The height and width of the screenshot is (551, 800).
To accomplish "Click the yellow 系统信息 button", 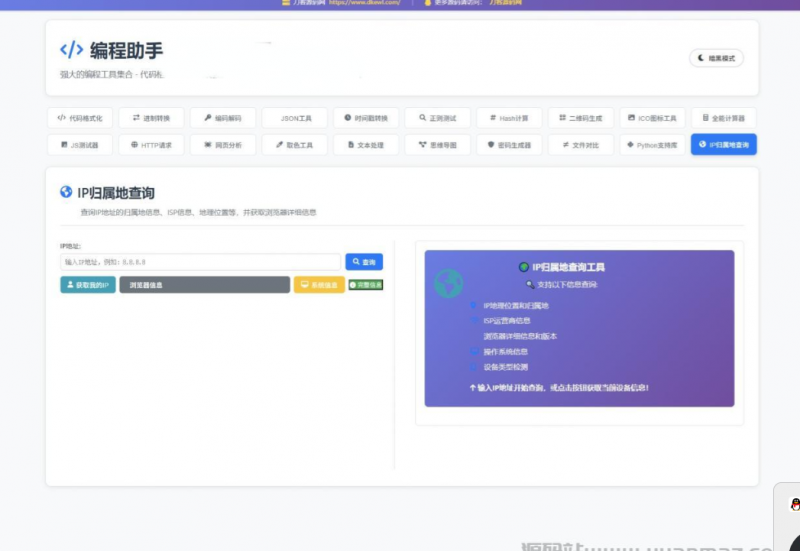I will 319,285.
